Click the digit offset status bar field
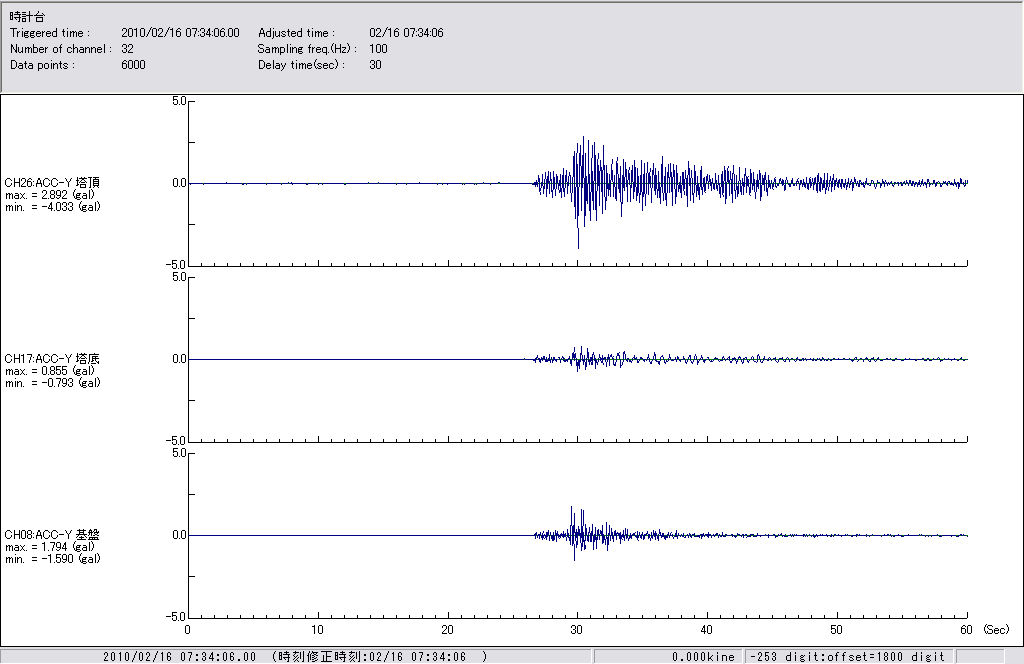This screenshot has height=664, width=1024. click(846, 657)
